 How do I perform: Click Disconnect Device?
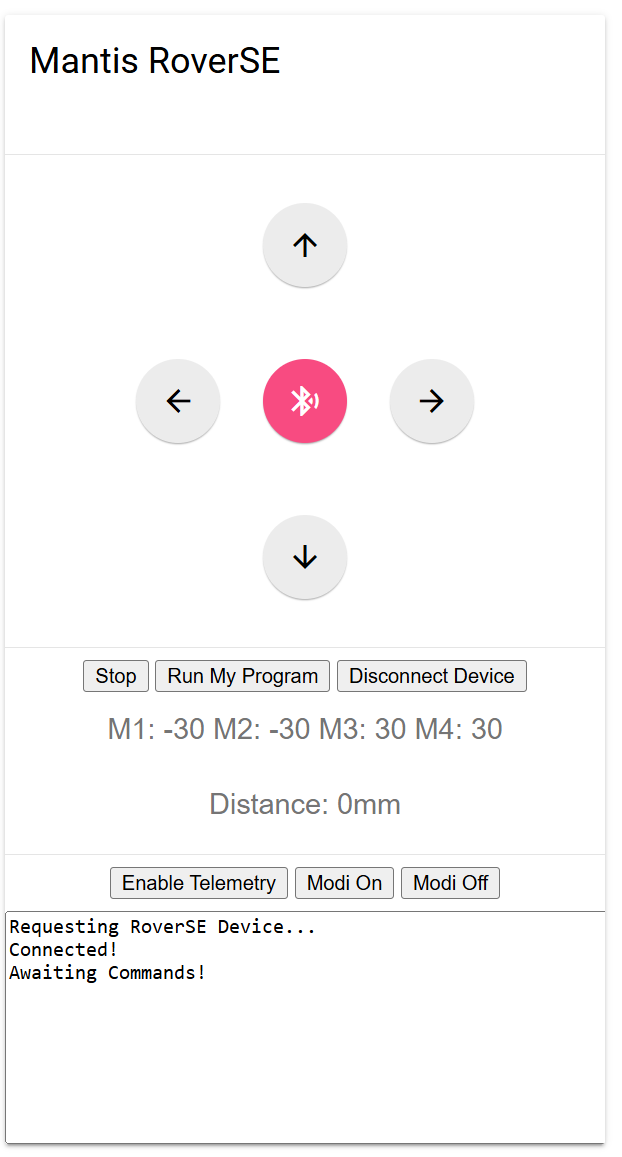click(432, 676)
